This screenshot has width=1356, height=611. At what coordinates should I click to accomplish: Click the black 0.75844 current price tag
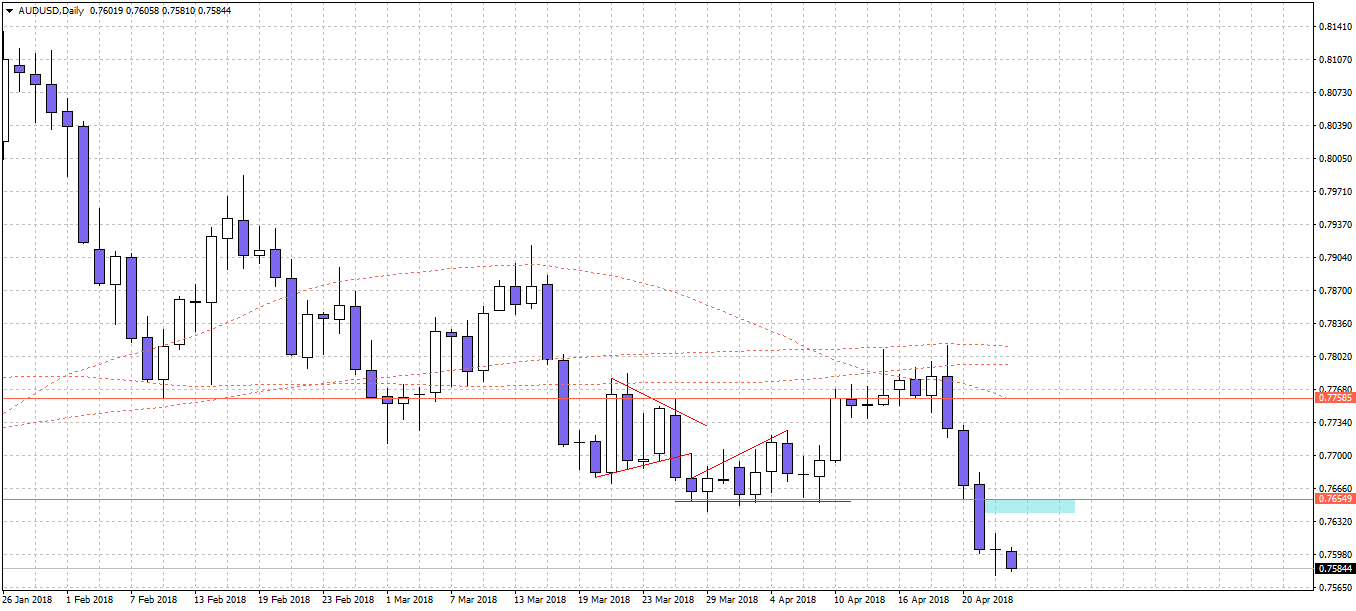(1336, 568)
